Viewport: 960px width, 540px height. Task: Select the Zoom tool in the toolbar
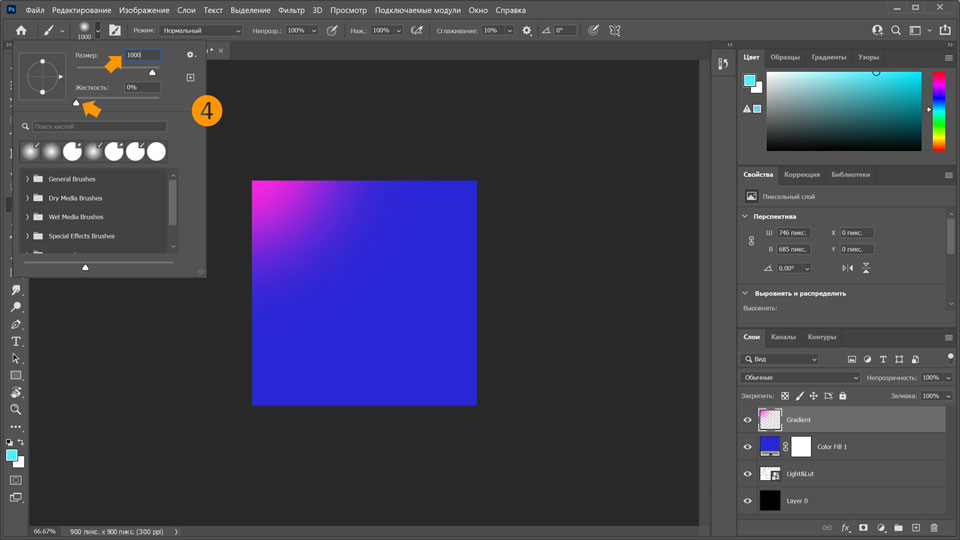16,409
